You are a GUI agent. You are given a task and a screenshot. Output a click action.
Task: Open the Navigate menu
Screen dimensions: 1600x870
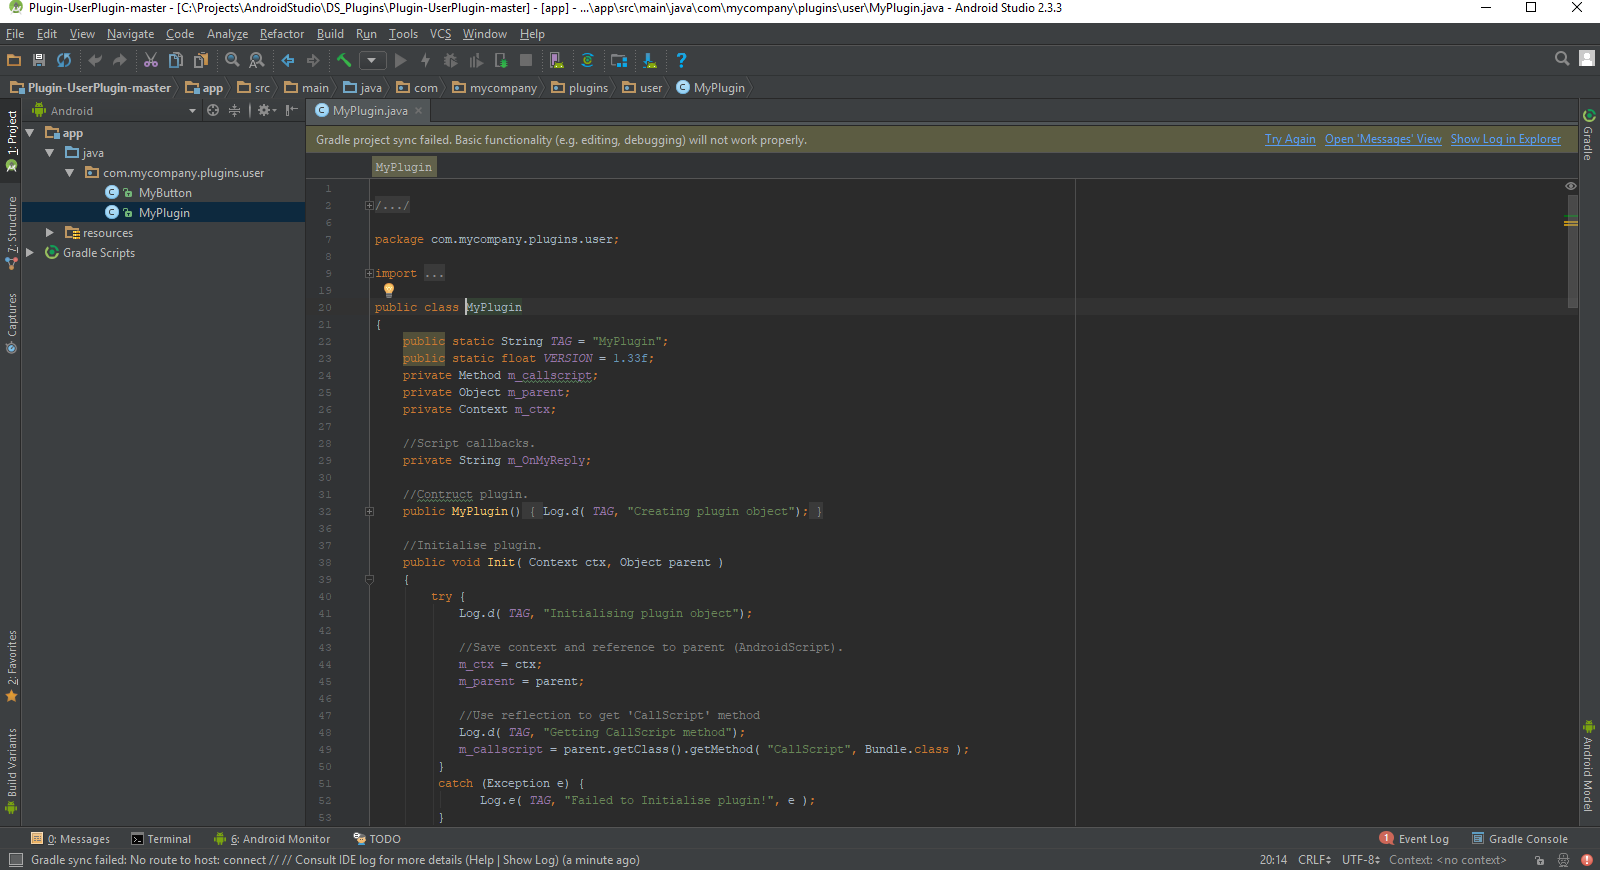point(130,34)
